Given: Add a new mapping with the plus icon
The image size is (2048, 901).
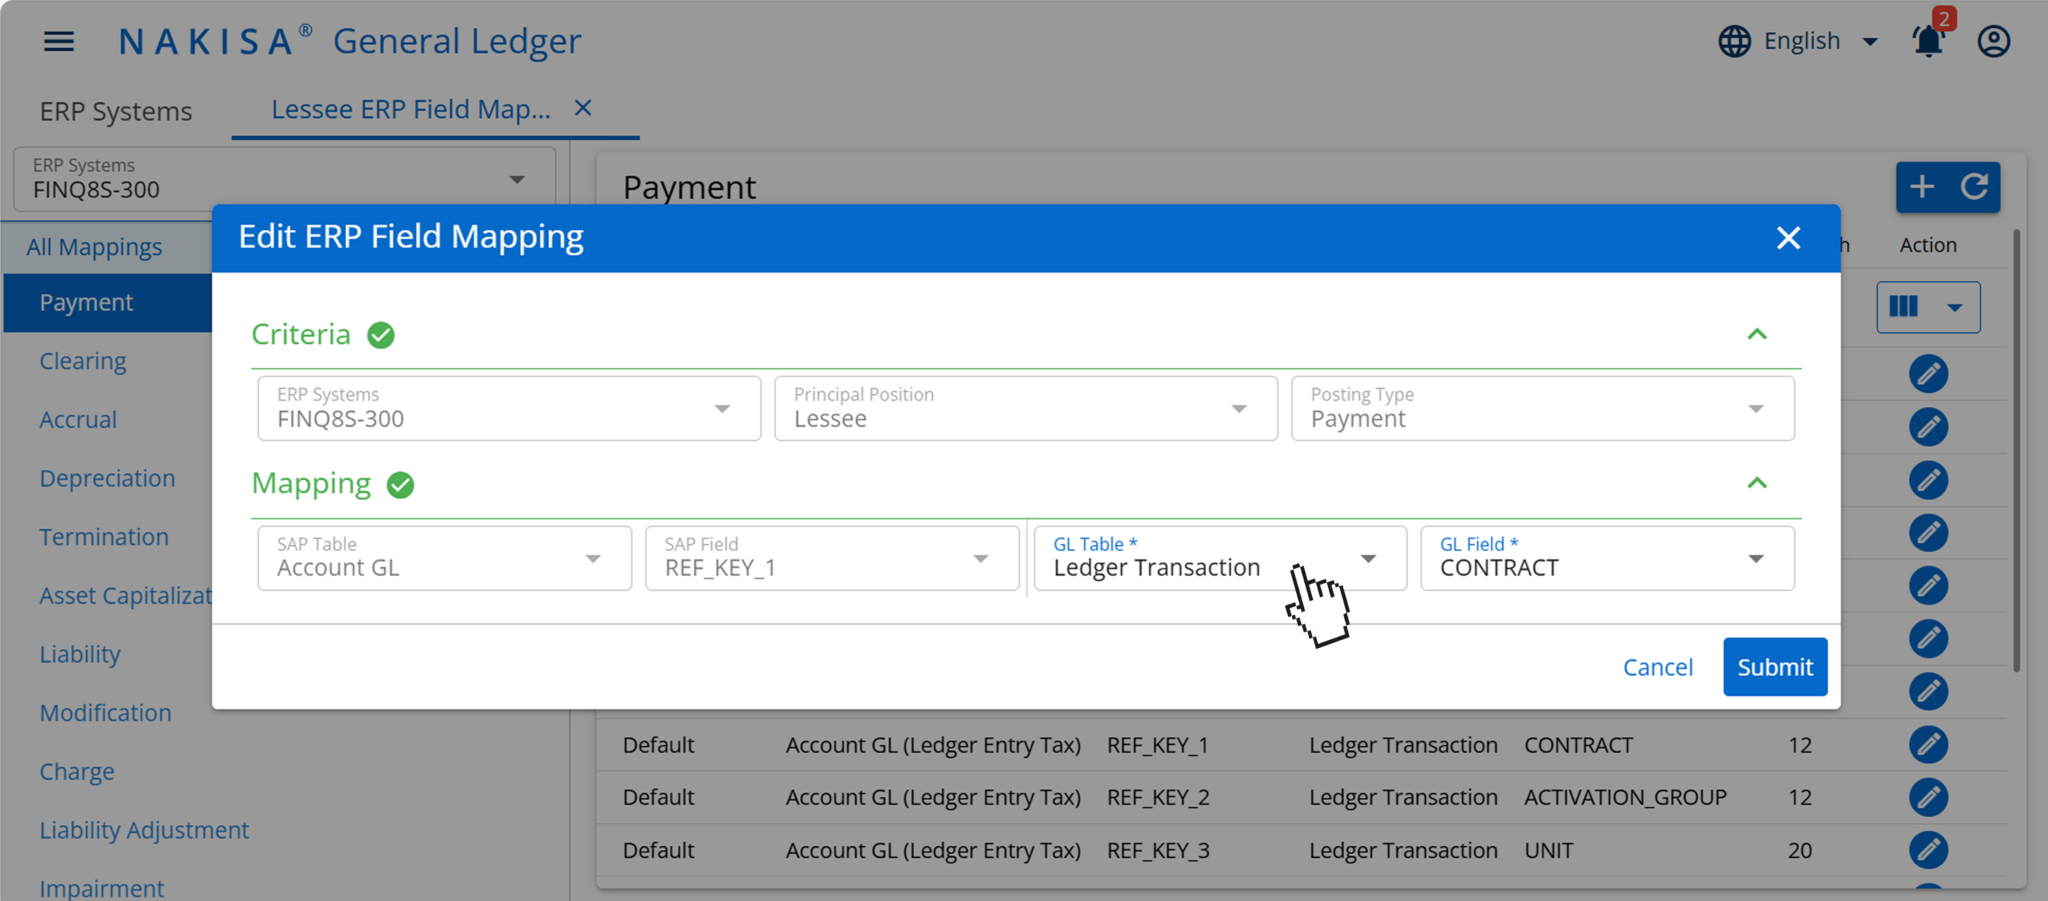Looking at the screenshot, I should point(1921,187).
